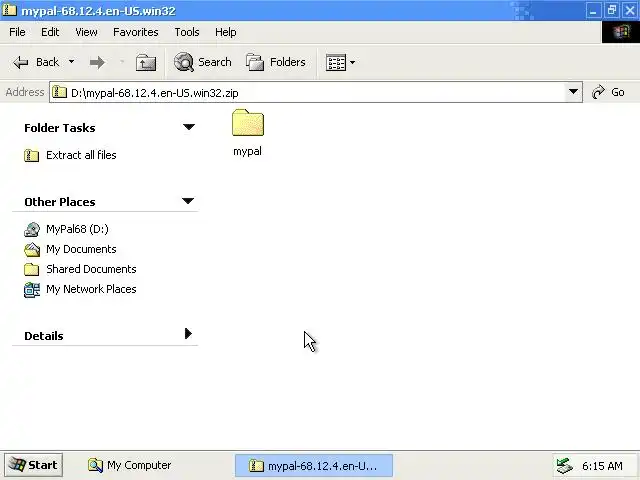Viewport: 640px width, 480px height.
Task: Expand the Details section
Action: tap(188, 334)
